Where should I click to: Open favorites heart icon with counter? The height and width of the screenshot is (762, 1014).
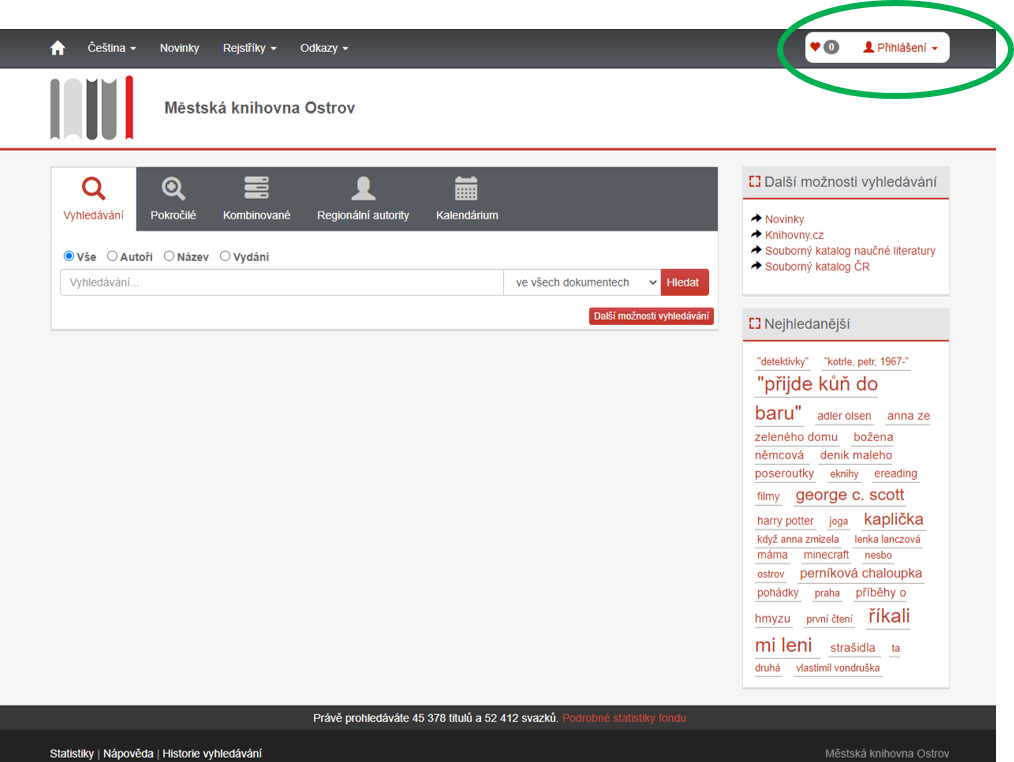pyautogui.click(x=823, y=47)
